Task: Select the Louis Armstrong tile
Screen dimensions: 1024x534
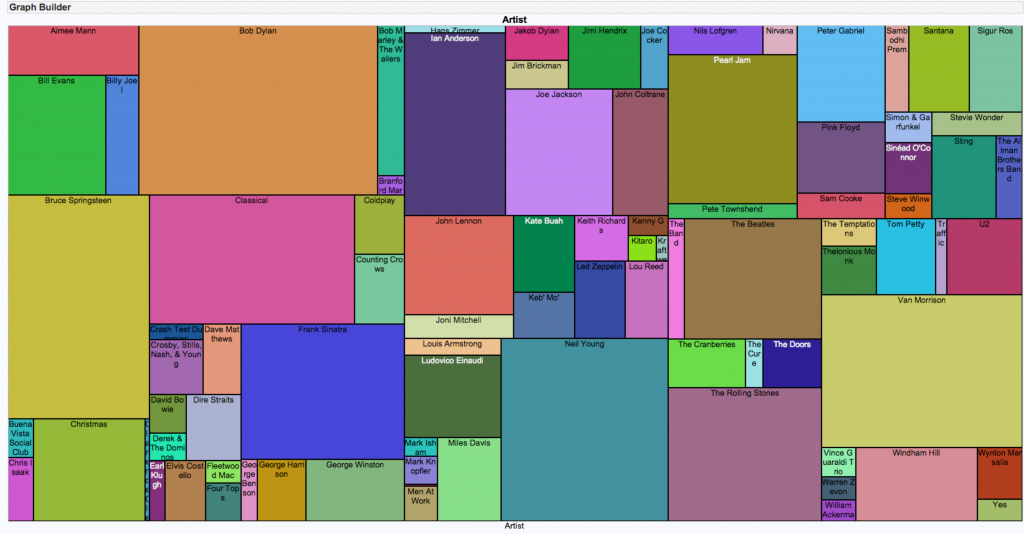Action: pos(453,347)
